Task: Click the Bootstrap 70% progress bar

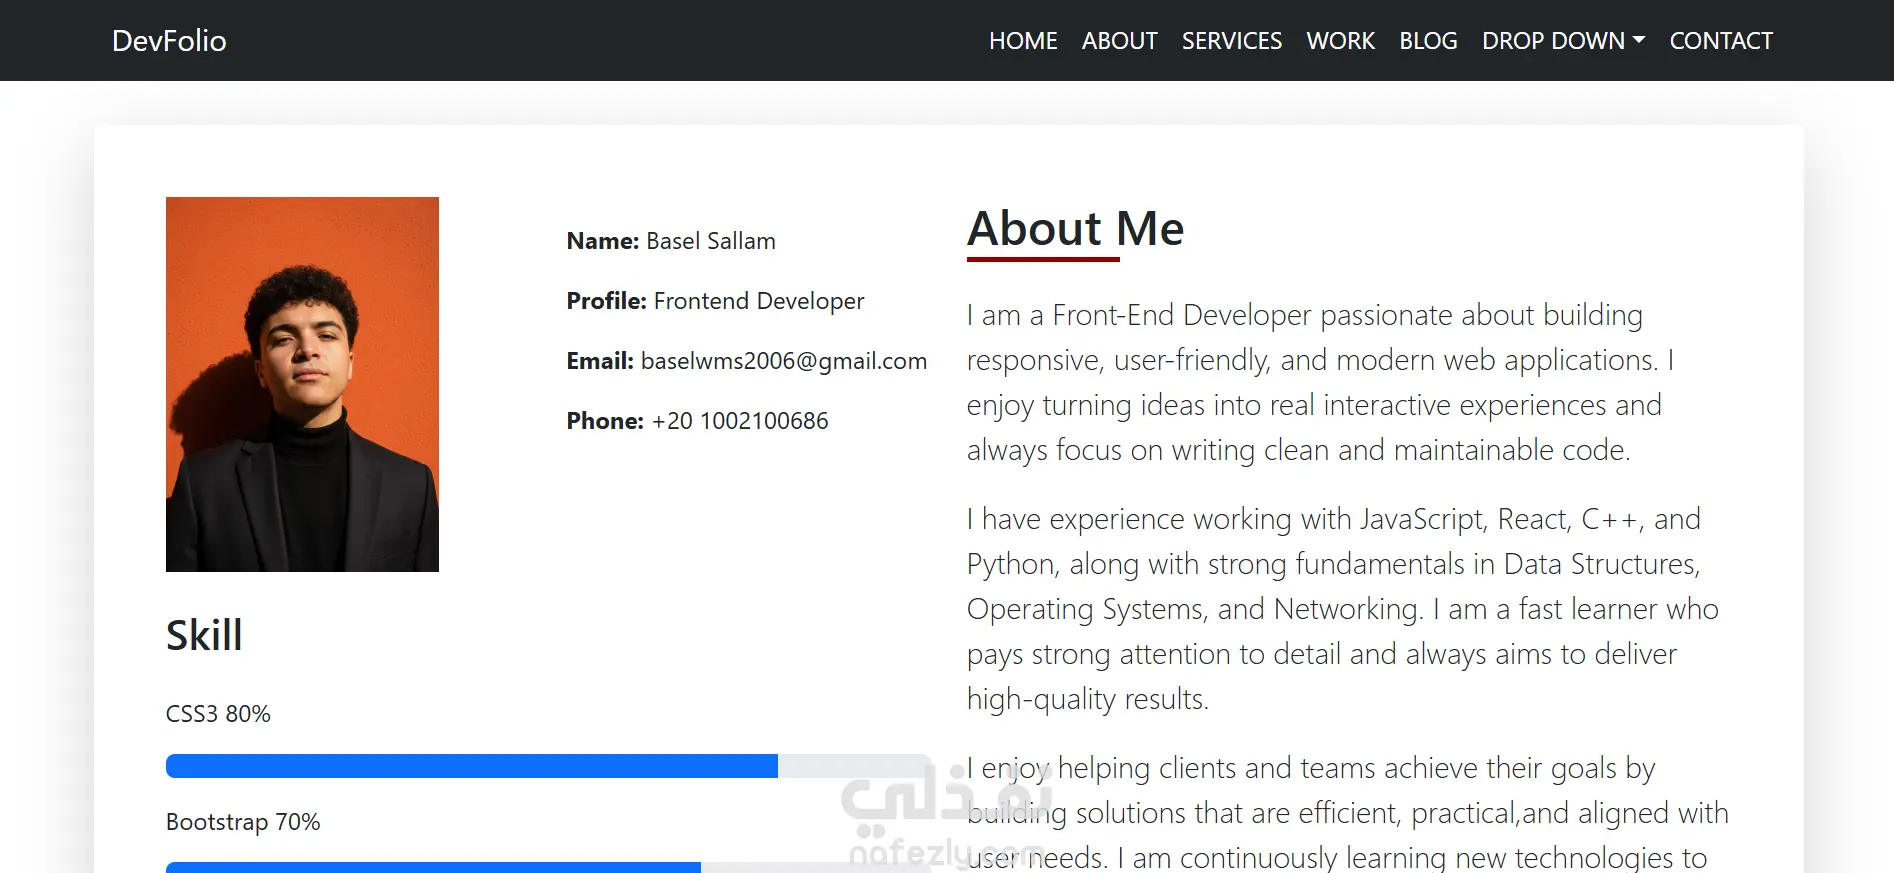Action: 548,867
